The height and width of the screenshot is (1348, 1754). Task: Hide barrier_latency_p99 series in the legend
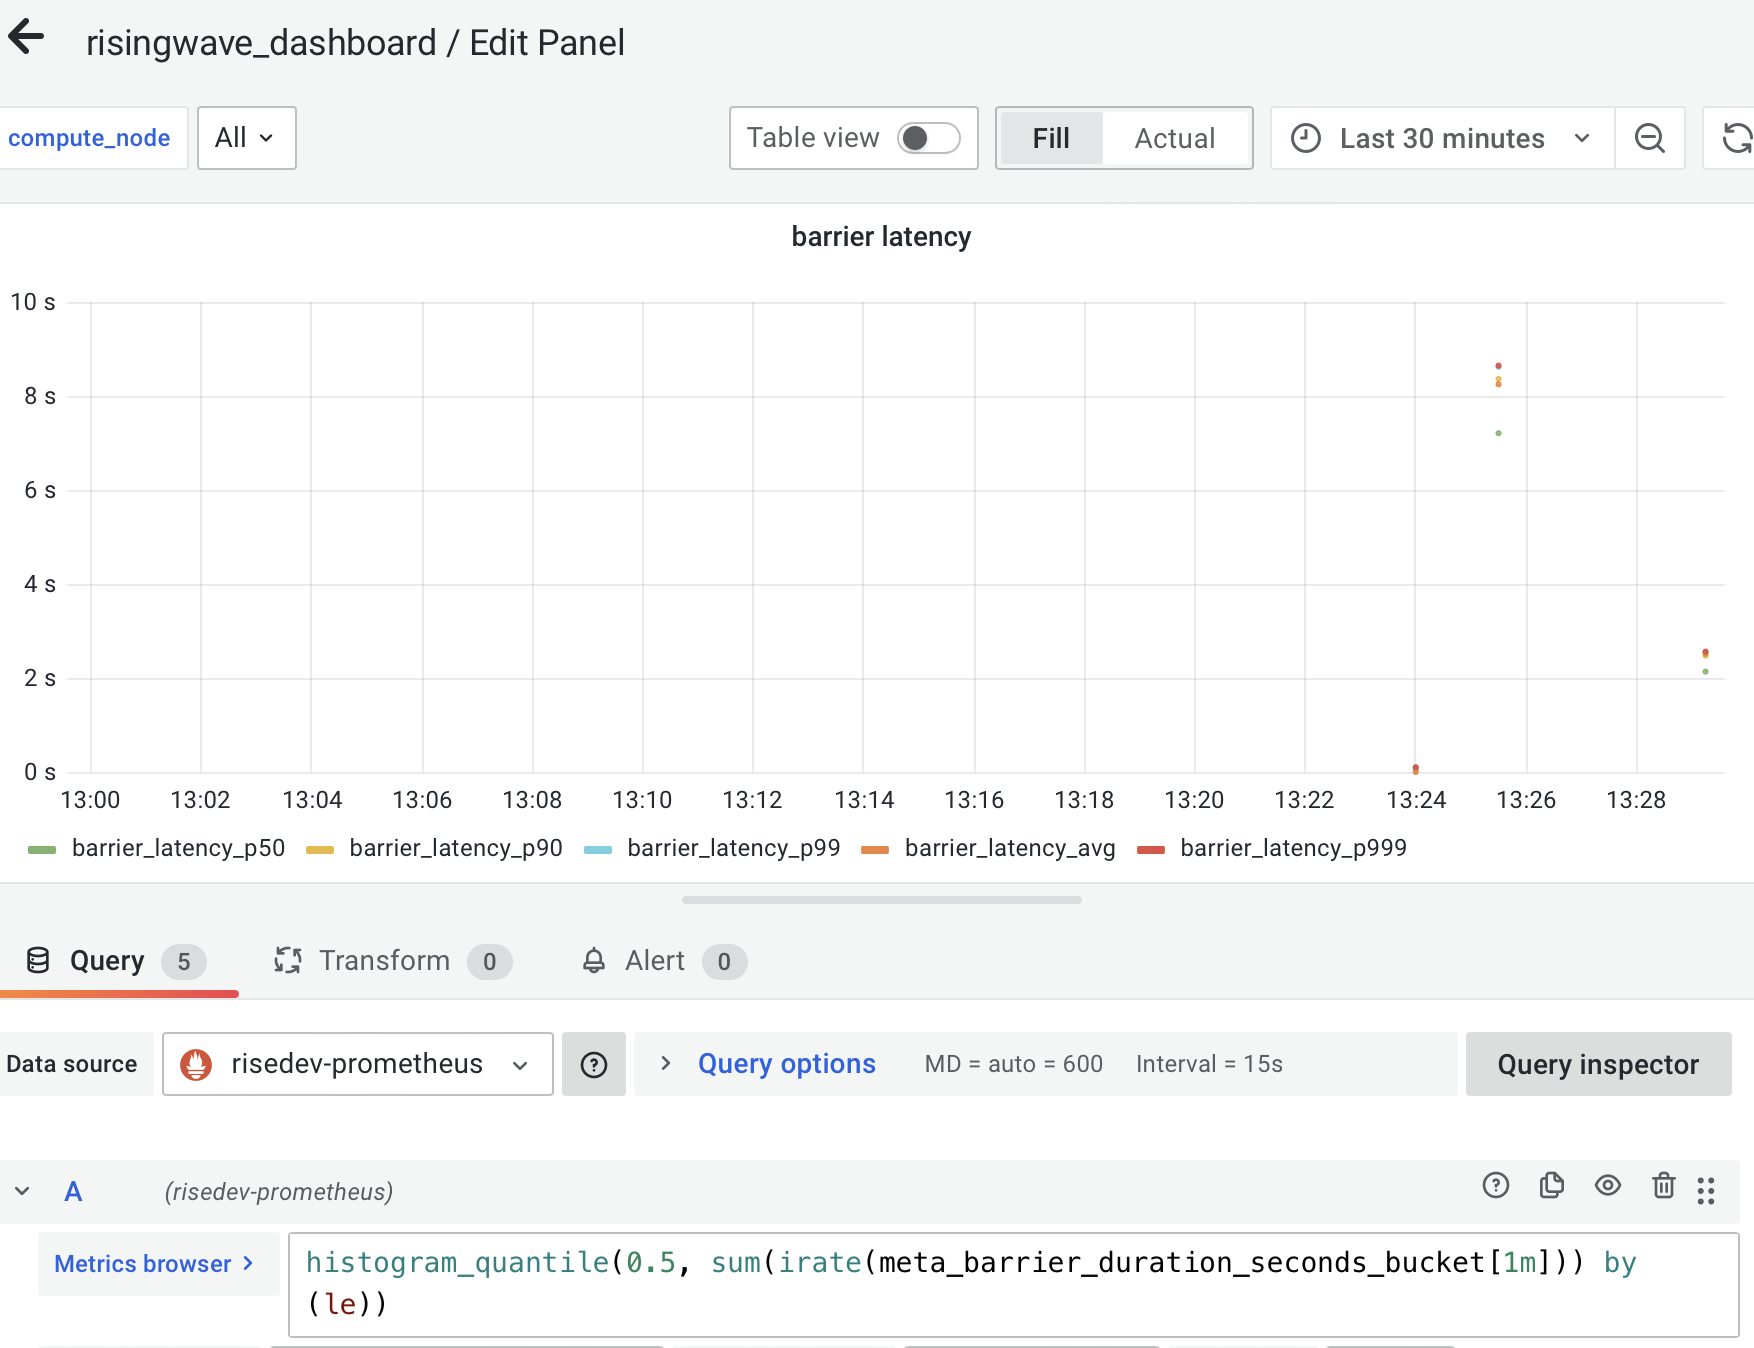(733, 847)
